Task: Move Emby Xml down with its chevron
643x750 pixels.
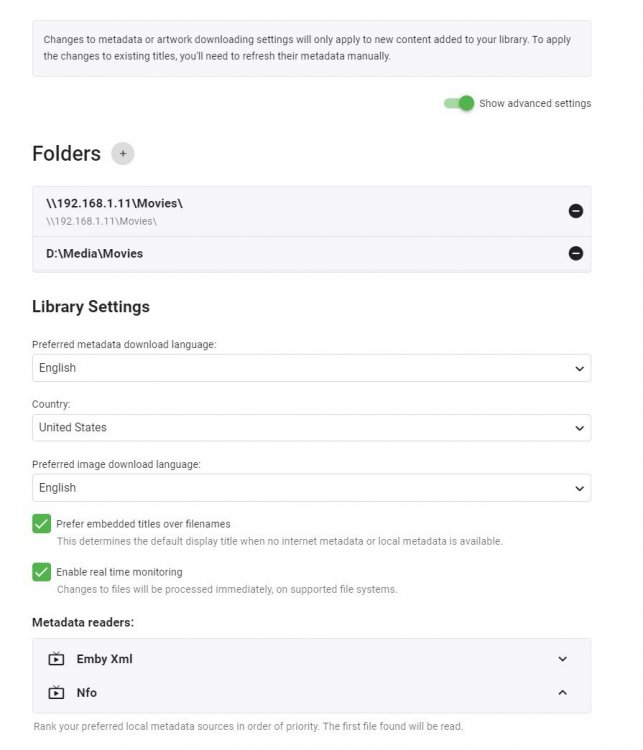Action: pyautogui.click(x=562, y=659)
